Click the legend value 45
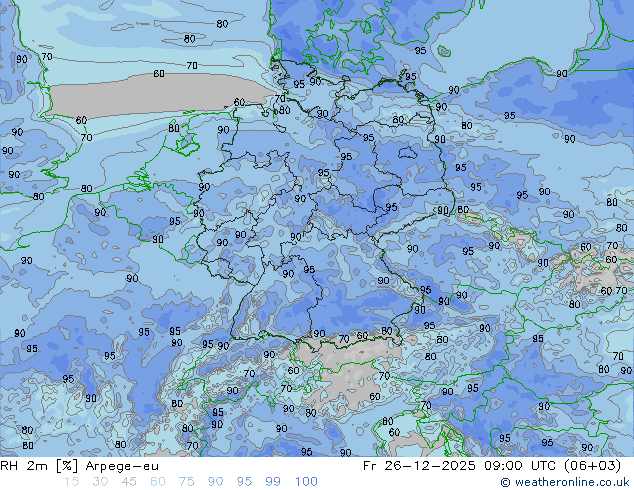Screen dimensions: 634x490 click(x=129, y=482)
